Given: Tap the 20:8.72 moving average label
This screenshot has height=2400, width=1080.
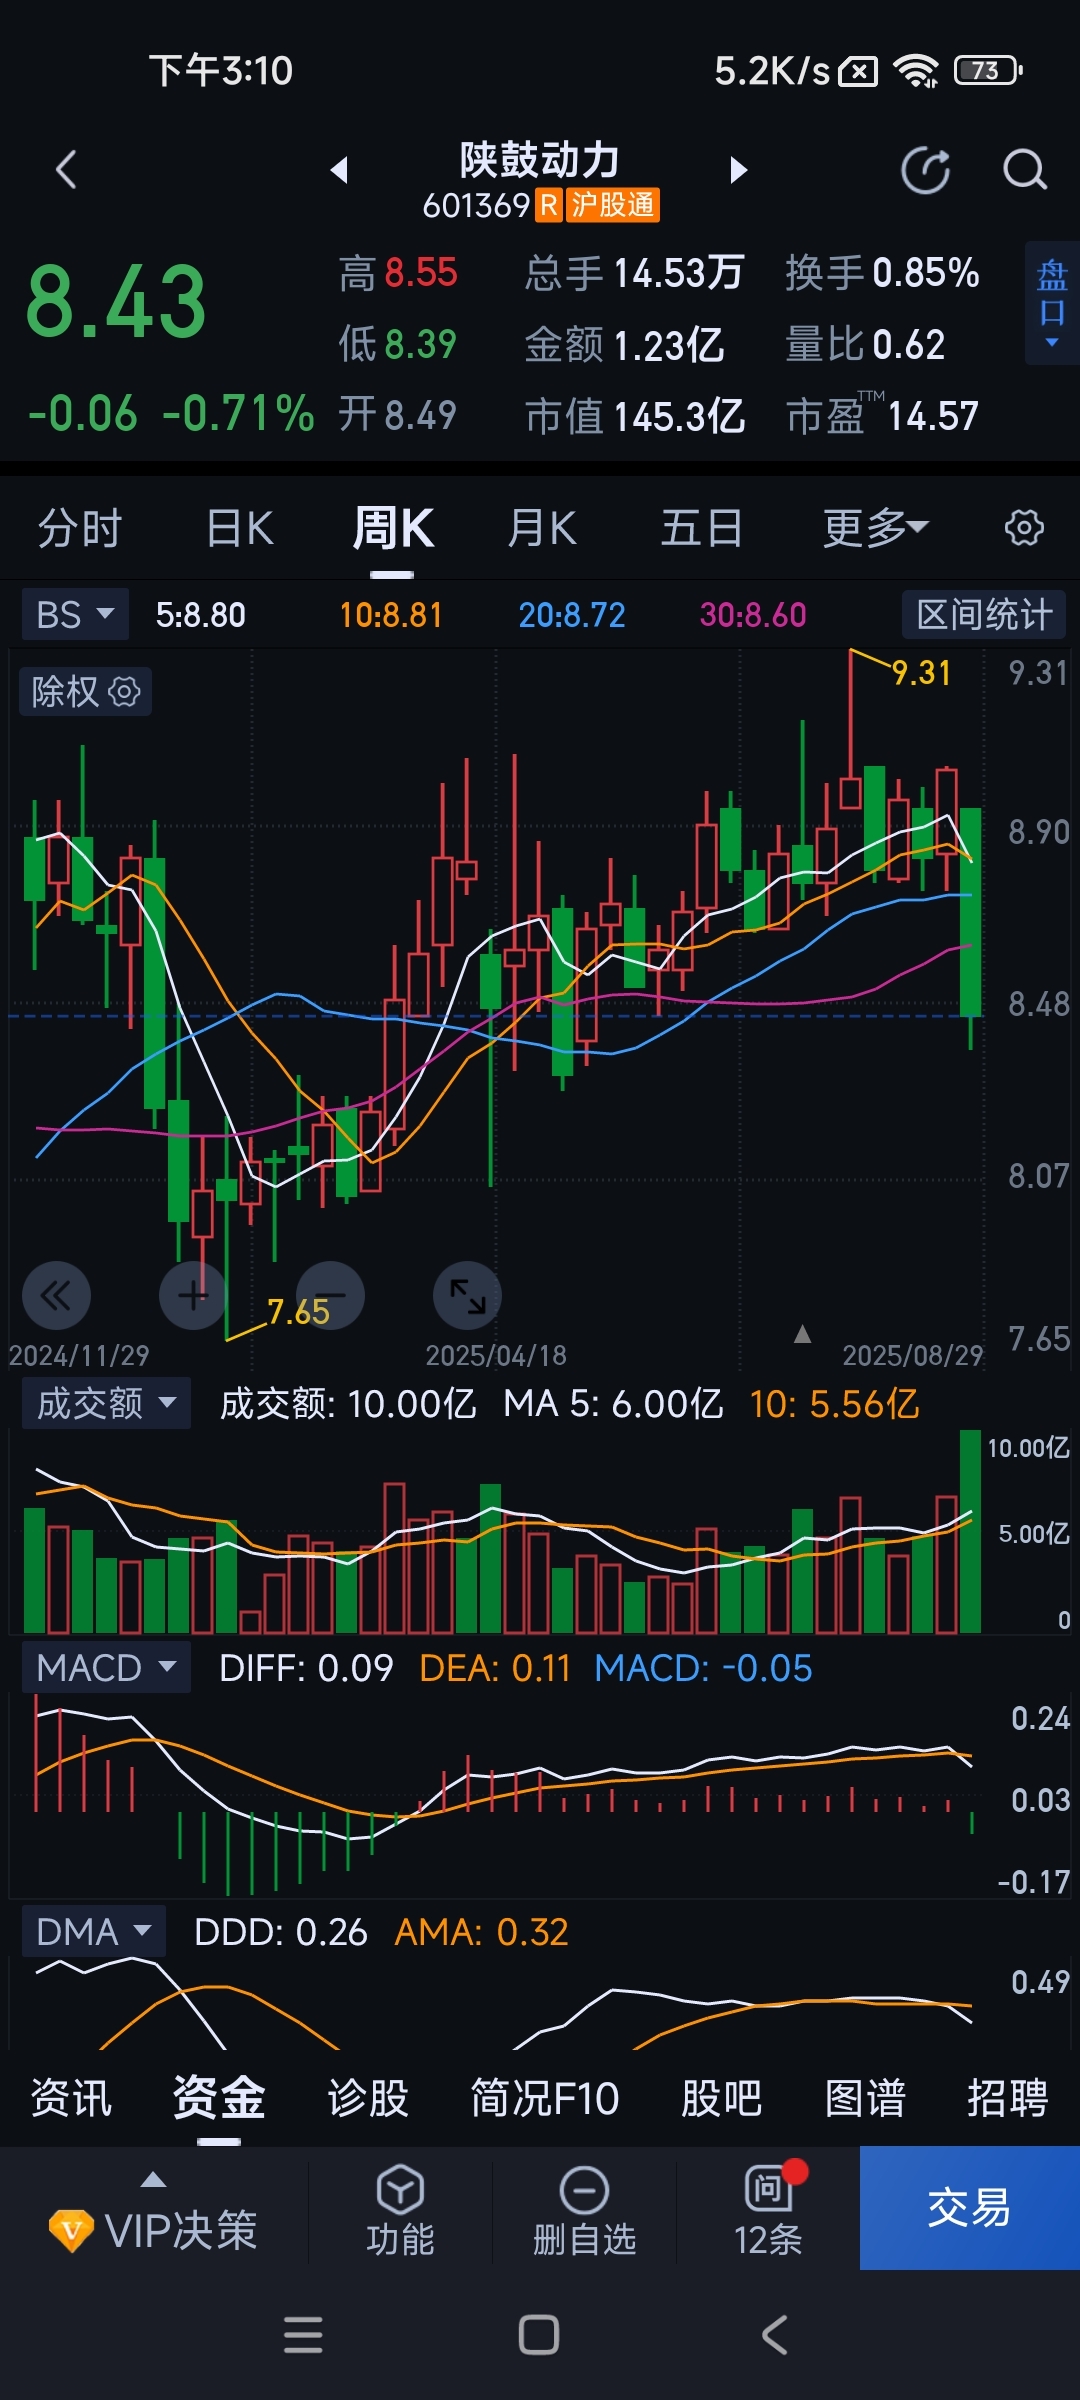Looking at the screenshot, I should 572,615.
